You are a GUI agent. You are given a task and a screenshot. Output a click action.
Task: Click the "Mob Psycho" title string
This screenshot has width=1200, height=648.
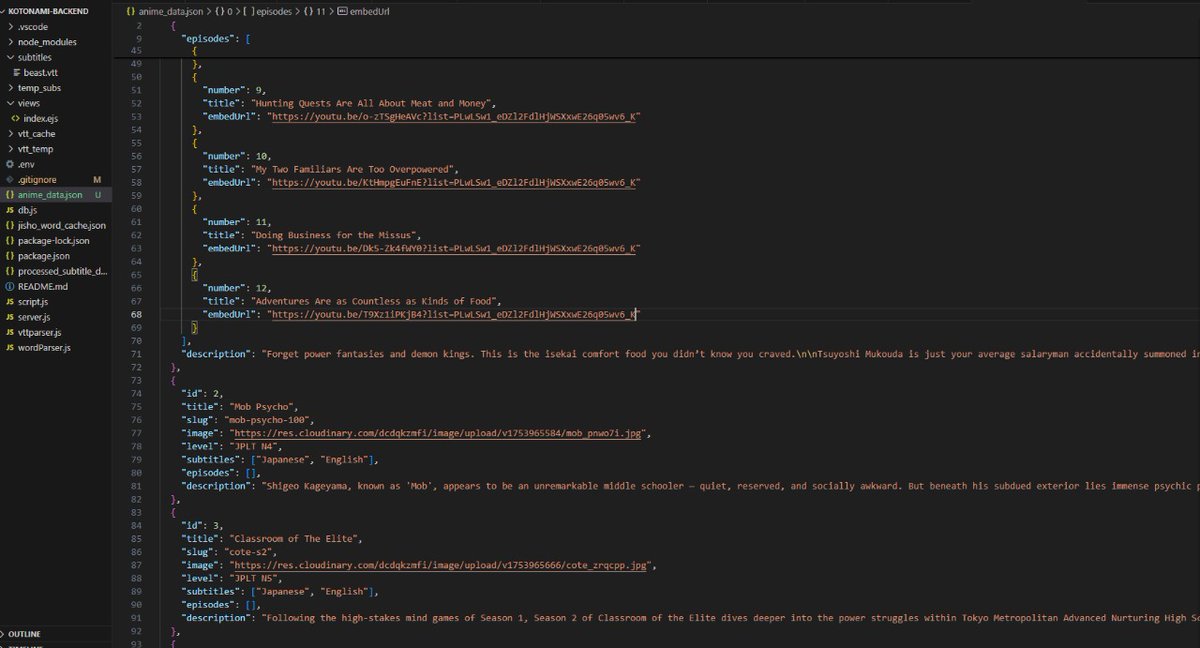point(261,408)
